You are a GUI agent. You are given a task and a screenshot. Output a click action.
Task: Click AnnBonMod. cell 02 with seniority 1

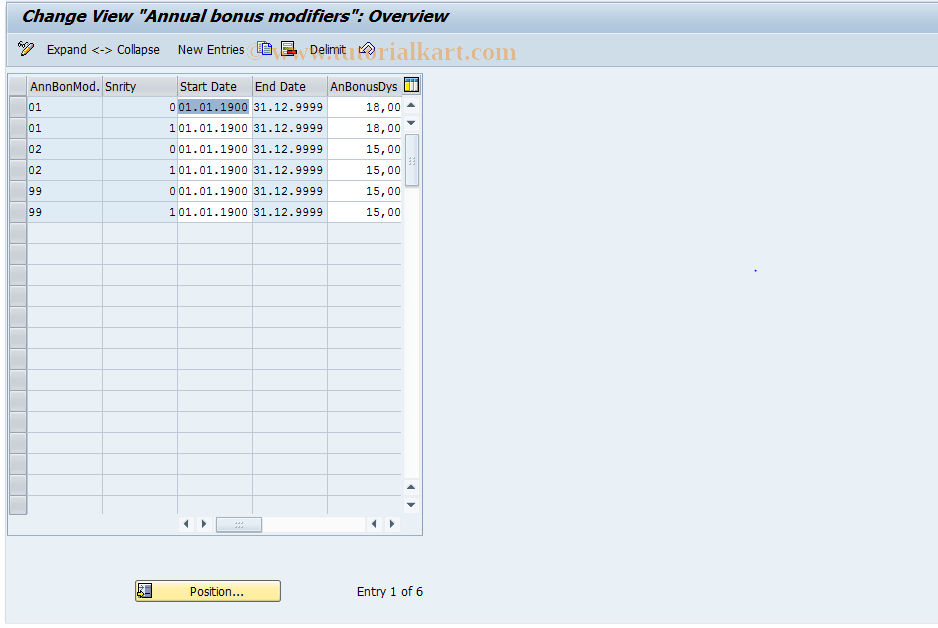(x=65, y=170)
